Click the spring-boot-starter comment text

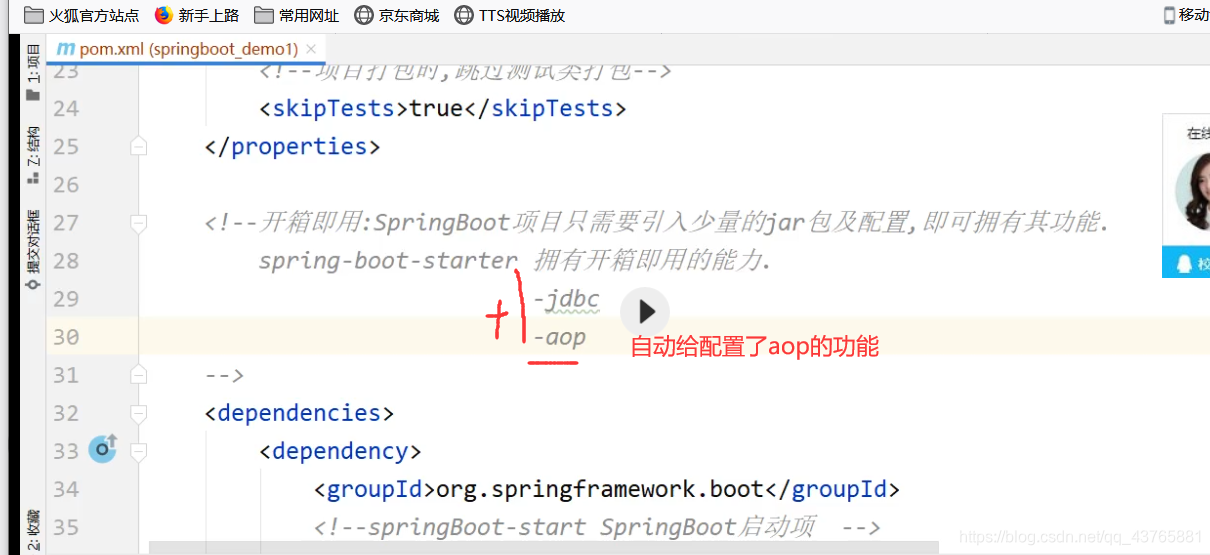388,261
